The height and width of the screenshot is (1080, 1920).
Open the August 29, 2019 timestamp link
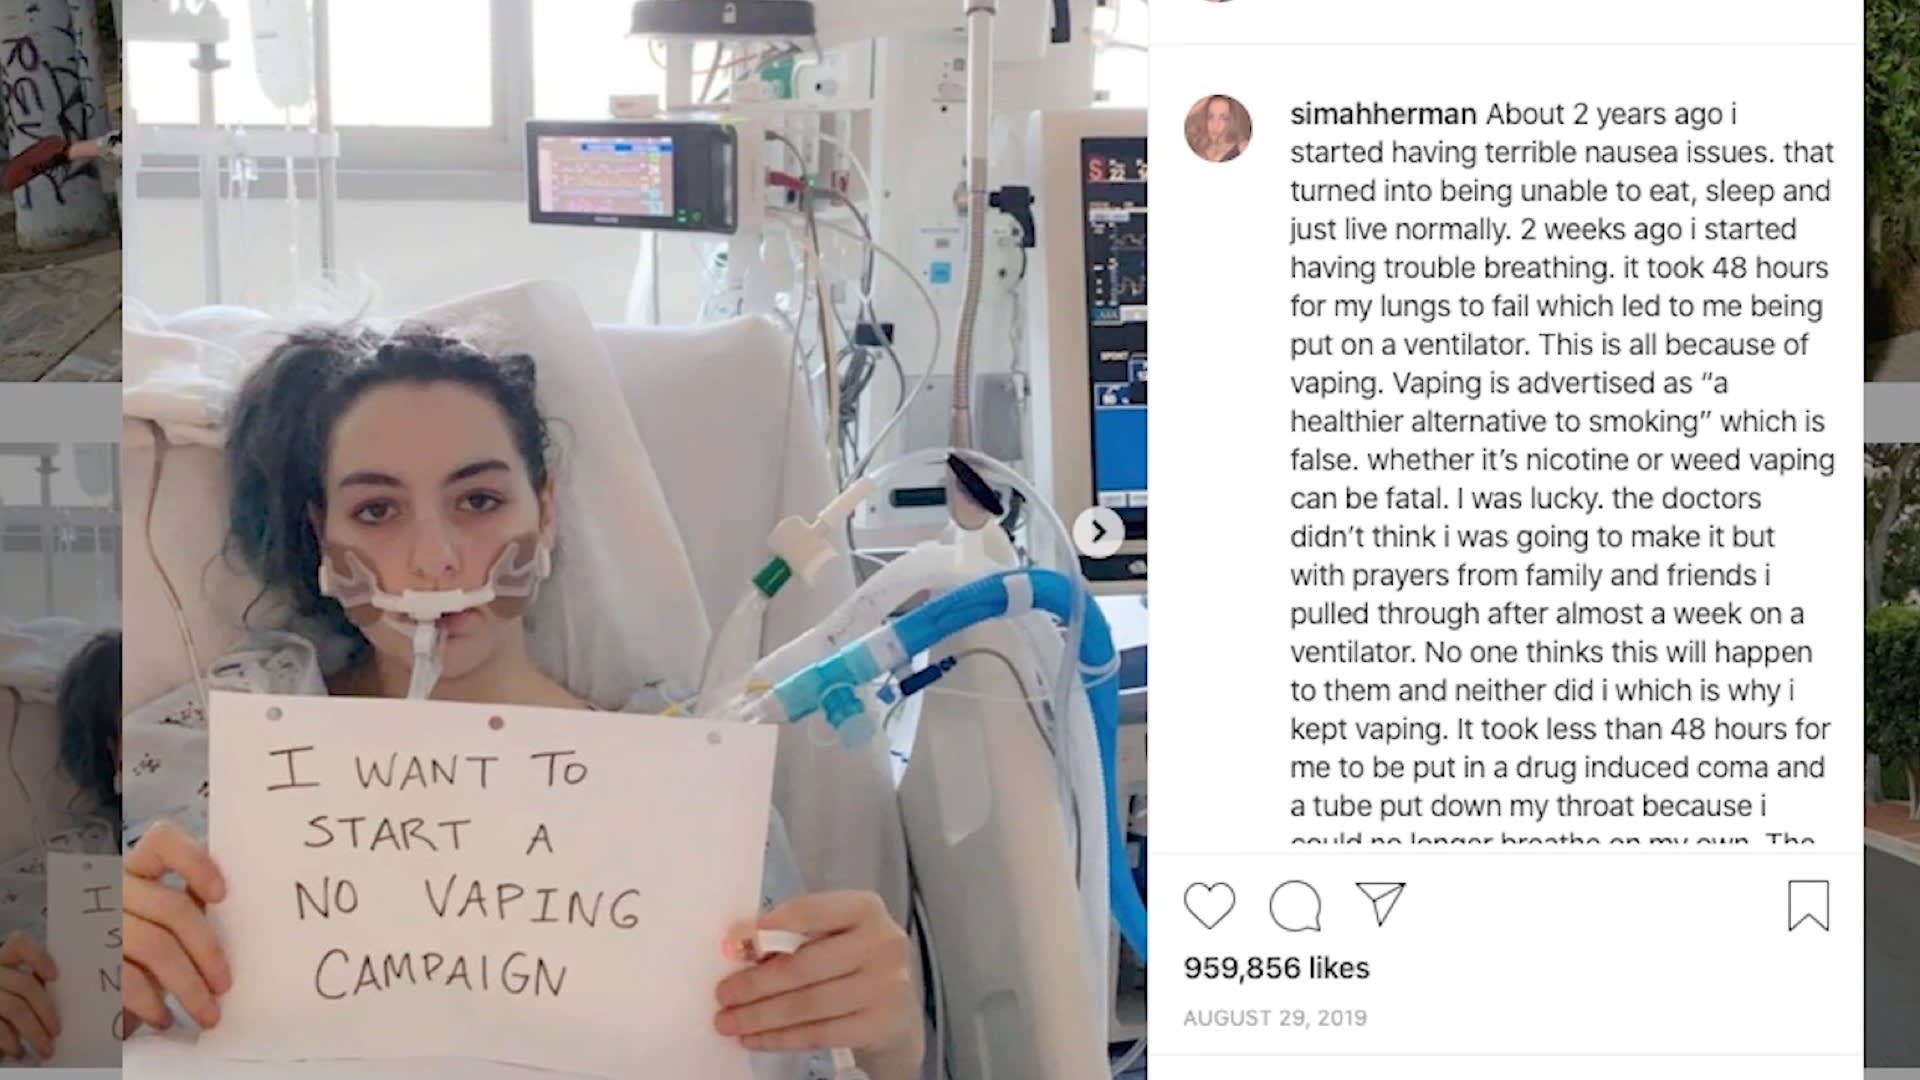[x=1275, y=1018]
